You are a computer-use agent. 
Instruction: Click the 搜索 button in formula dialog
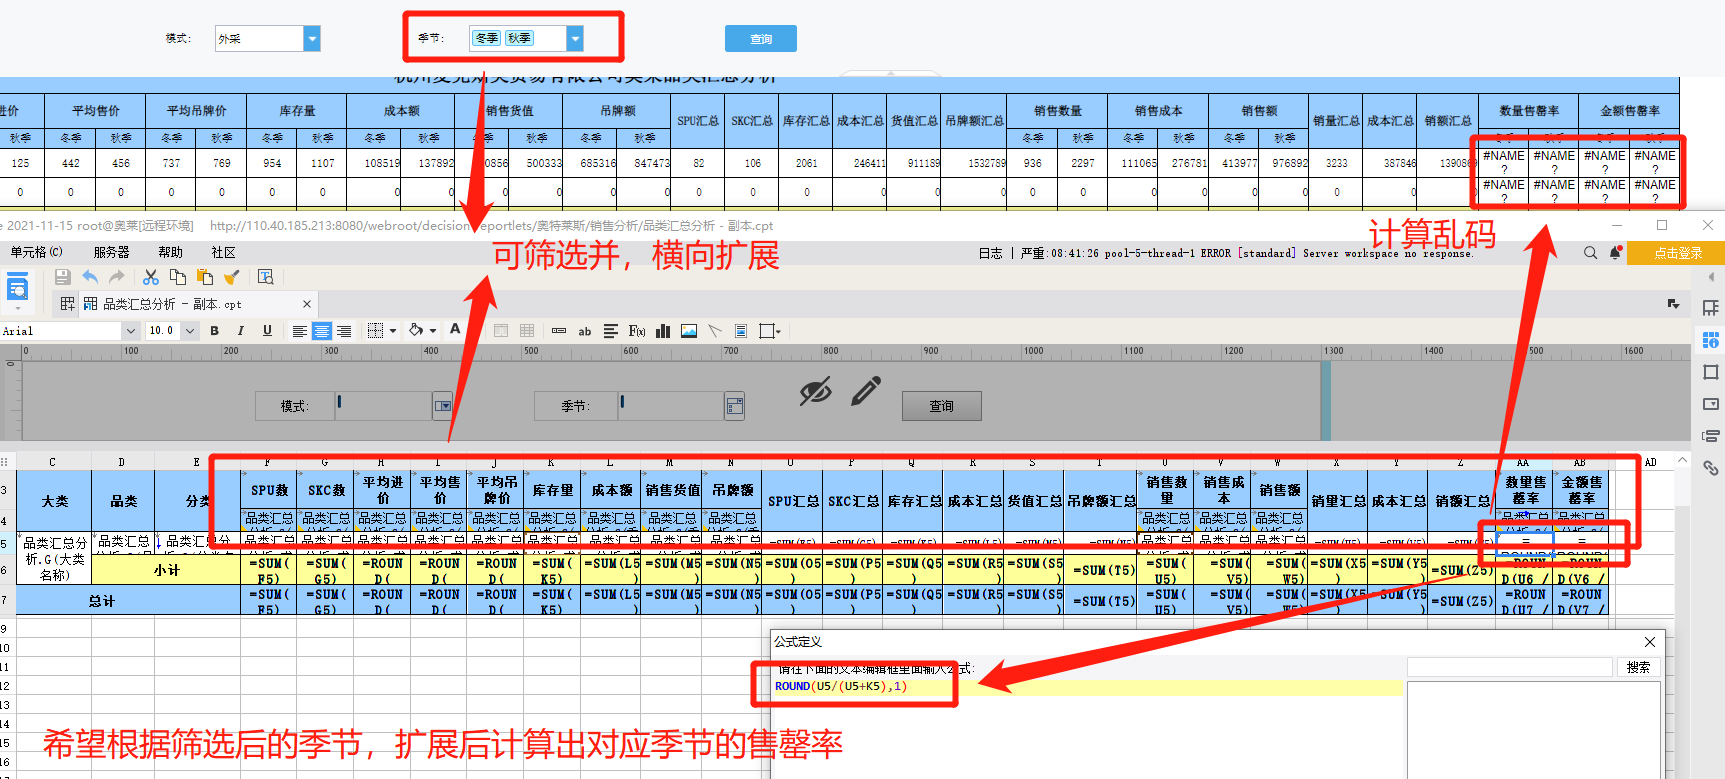pos(1638,667)
